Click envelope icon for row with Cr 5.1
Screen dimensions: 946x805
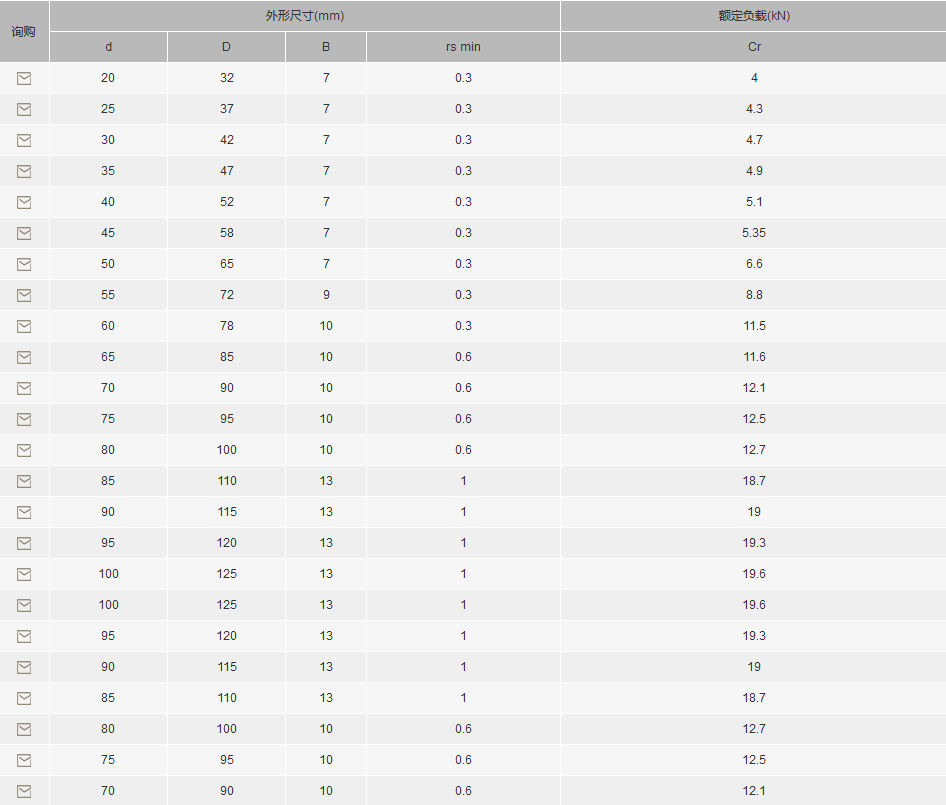tap(24, 202)
